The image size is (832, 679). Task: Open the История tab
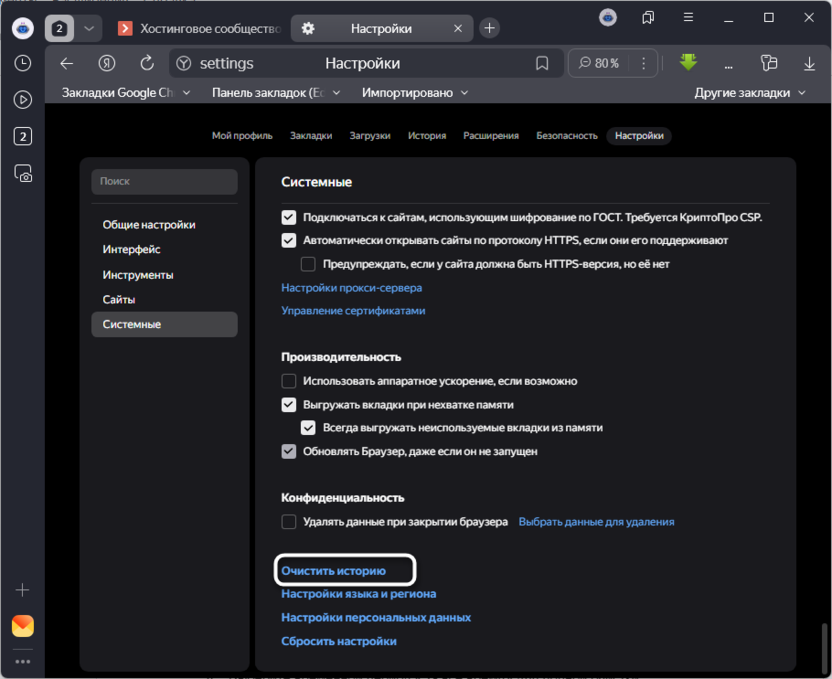click(x=427, y=136)
